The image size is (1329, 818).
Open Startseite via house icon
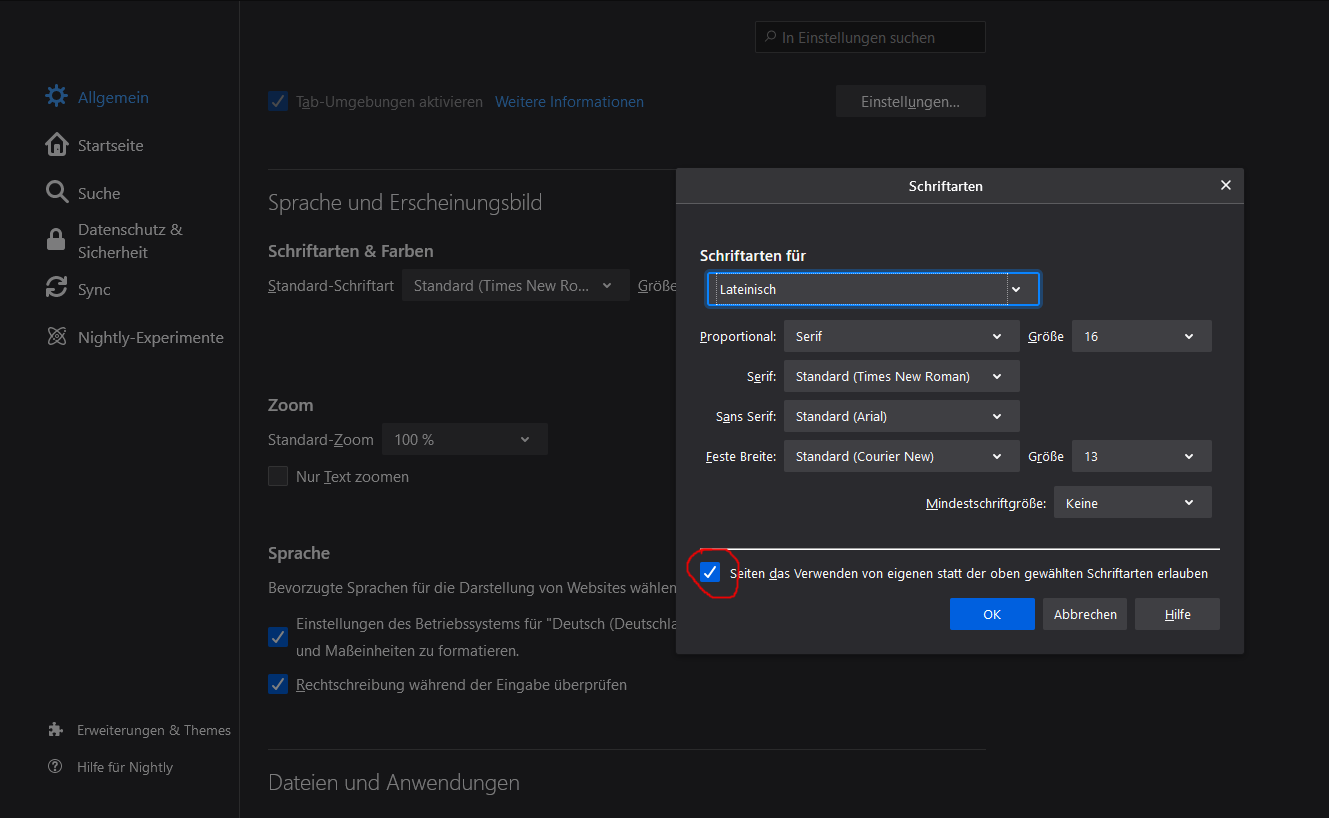tap(57, 145)
